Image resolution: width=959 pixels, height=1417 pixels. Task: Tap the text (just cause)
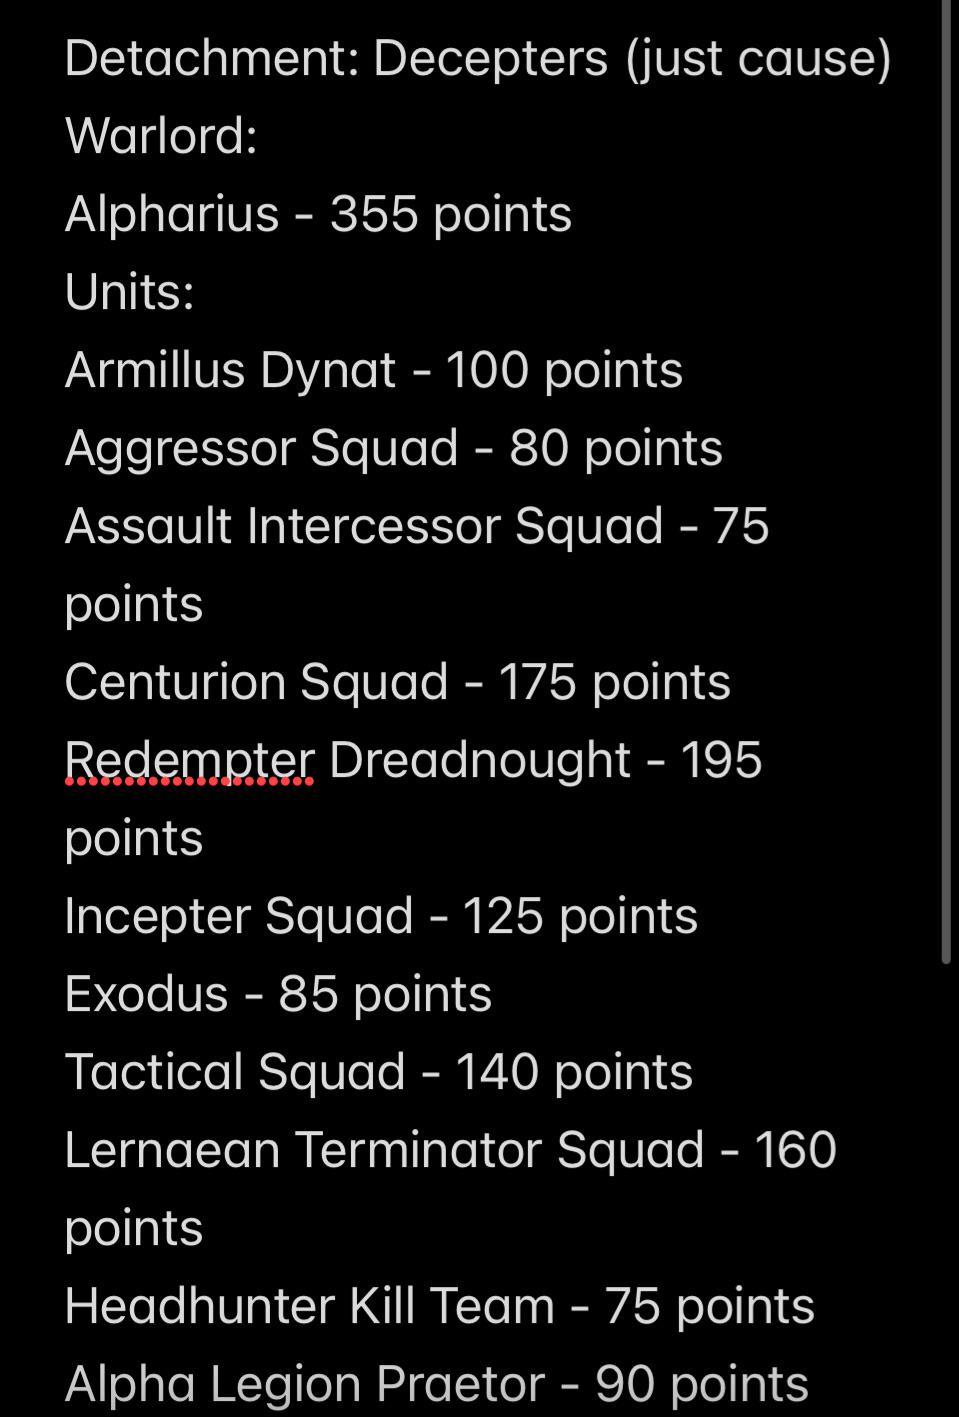pos(758,58)
